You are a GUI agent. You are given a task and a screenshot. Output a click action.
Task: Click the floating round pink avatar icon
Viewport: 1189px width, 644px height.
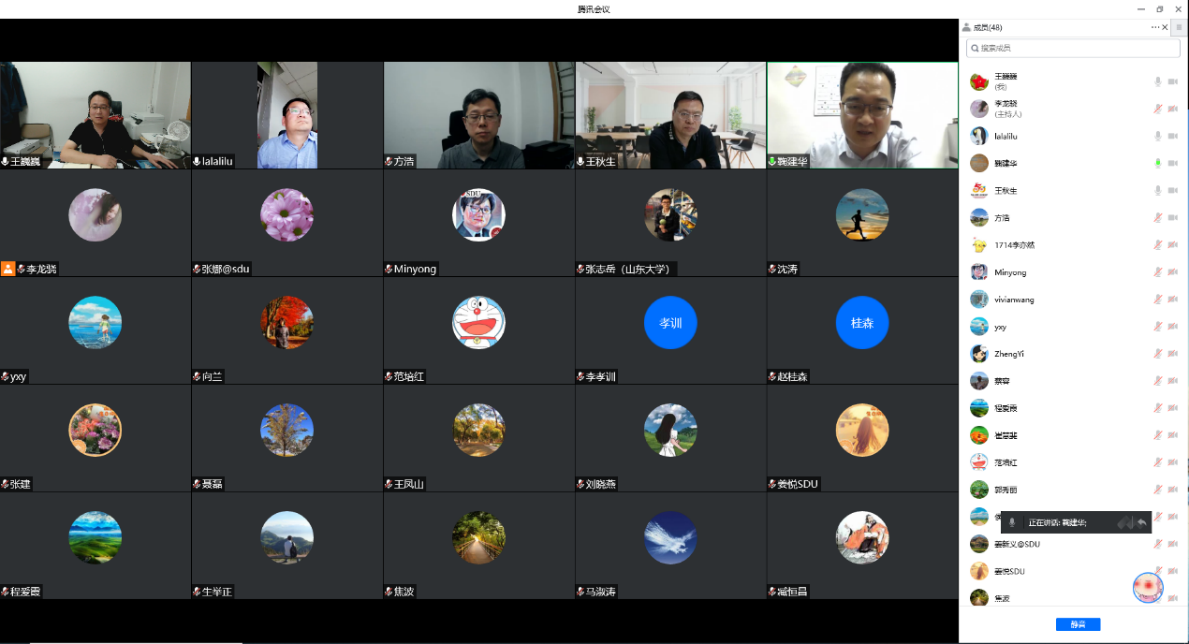tap(1148, 588)
